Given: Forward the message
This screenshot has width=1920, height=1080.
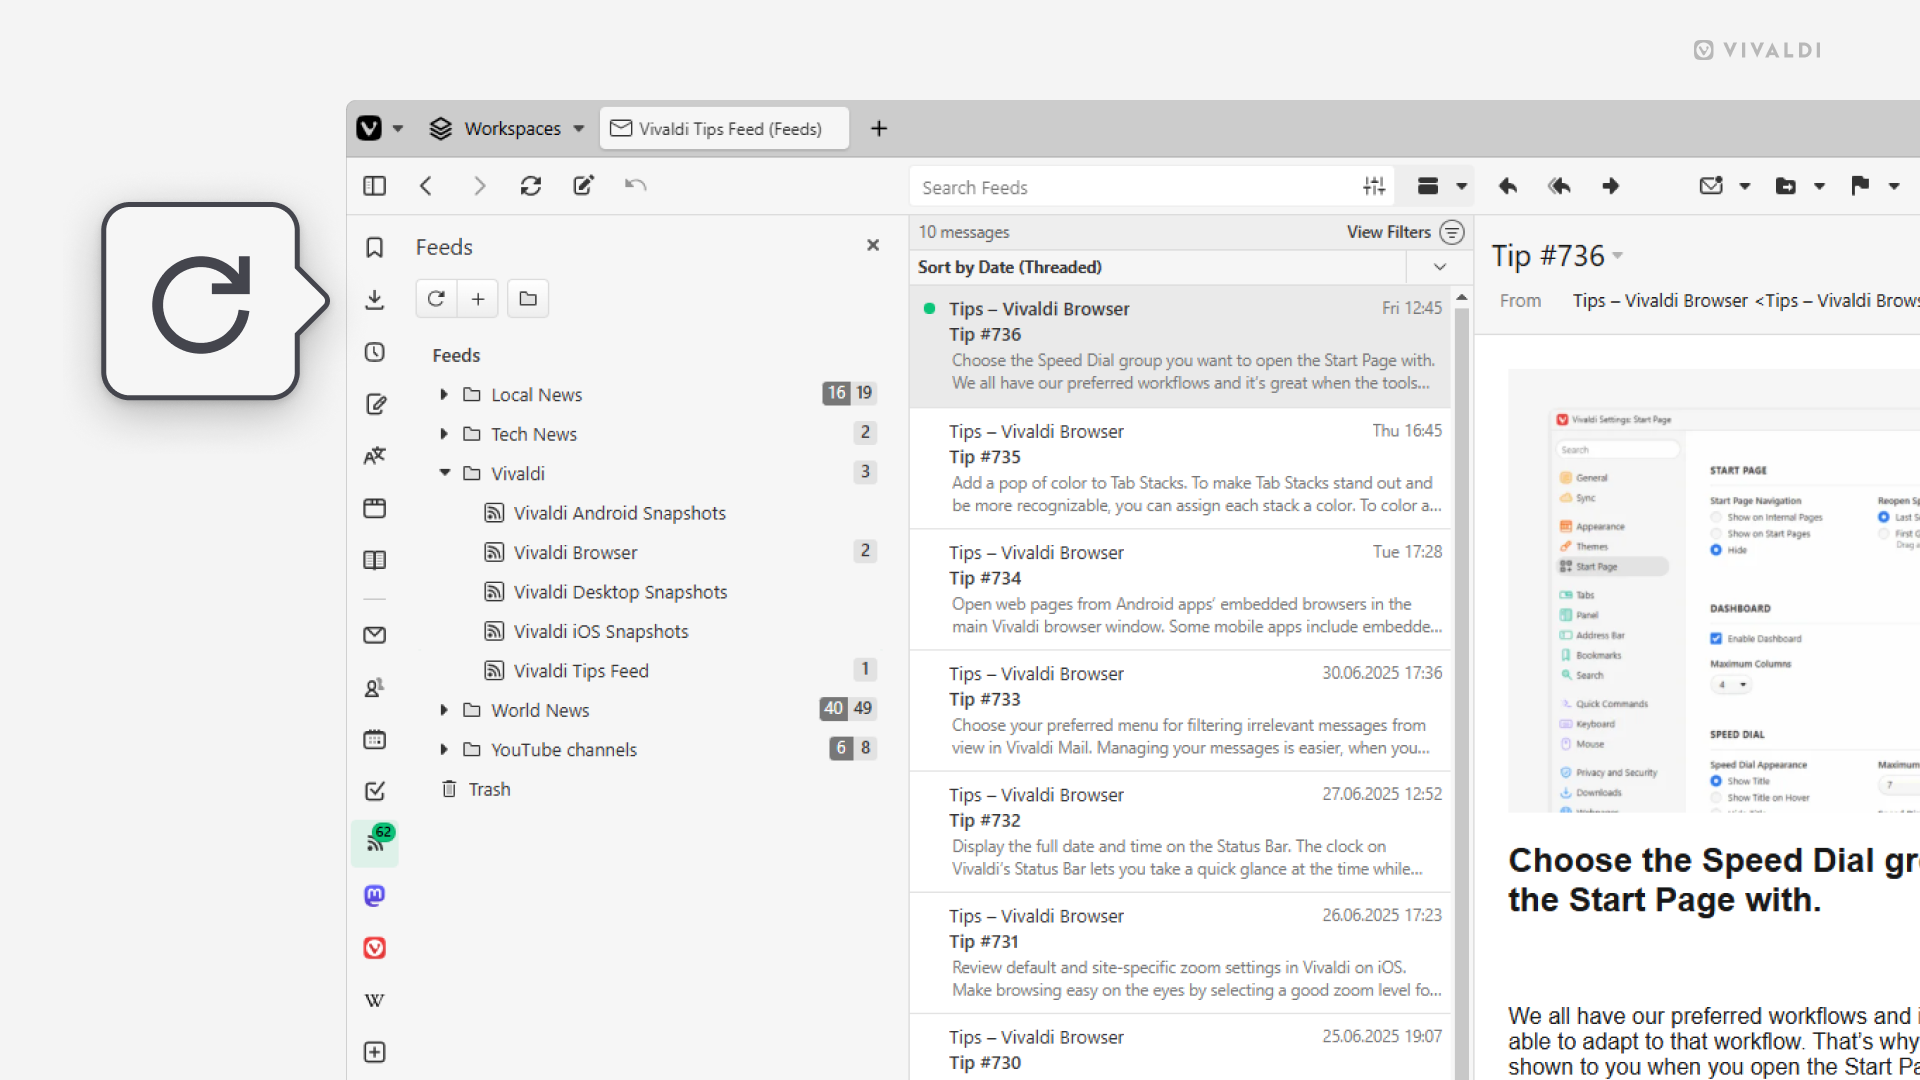Looking at the screenshot, I should [1611, 186].
